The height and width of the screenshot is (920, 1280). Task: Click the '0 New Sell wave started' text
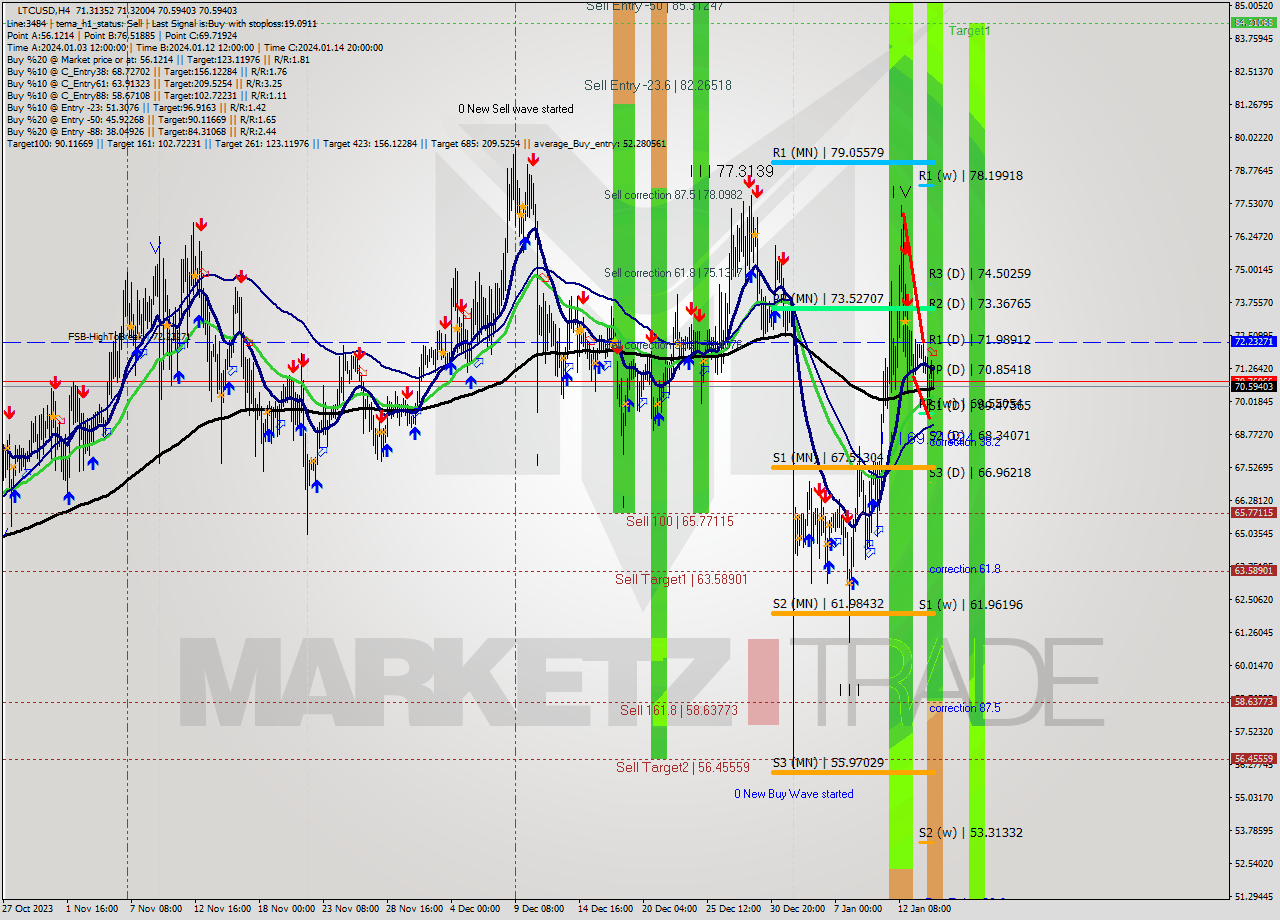(x=516, y=109)
